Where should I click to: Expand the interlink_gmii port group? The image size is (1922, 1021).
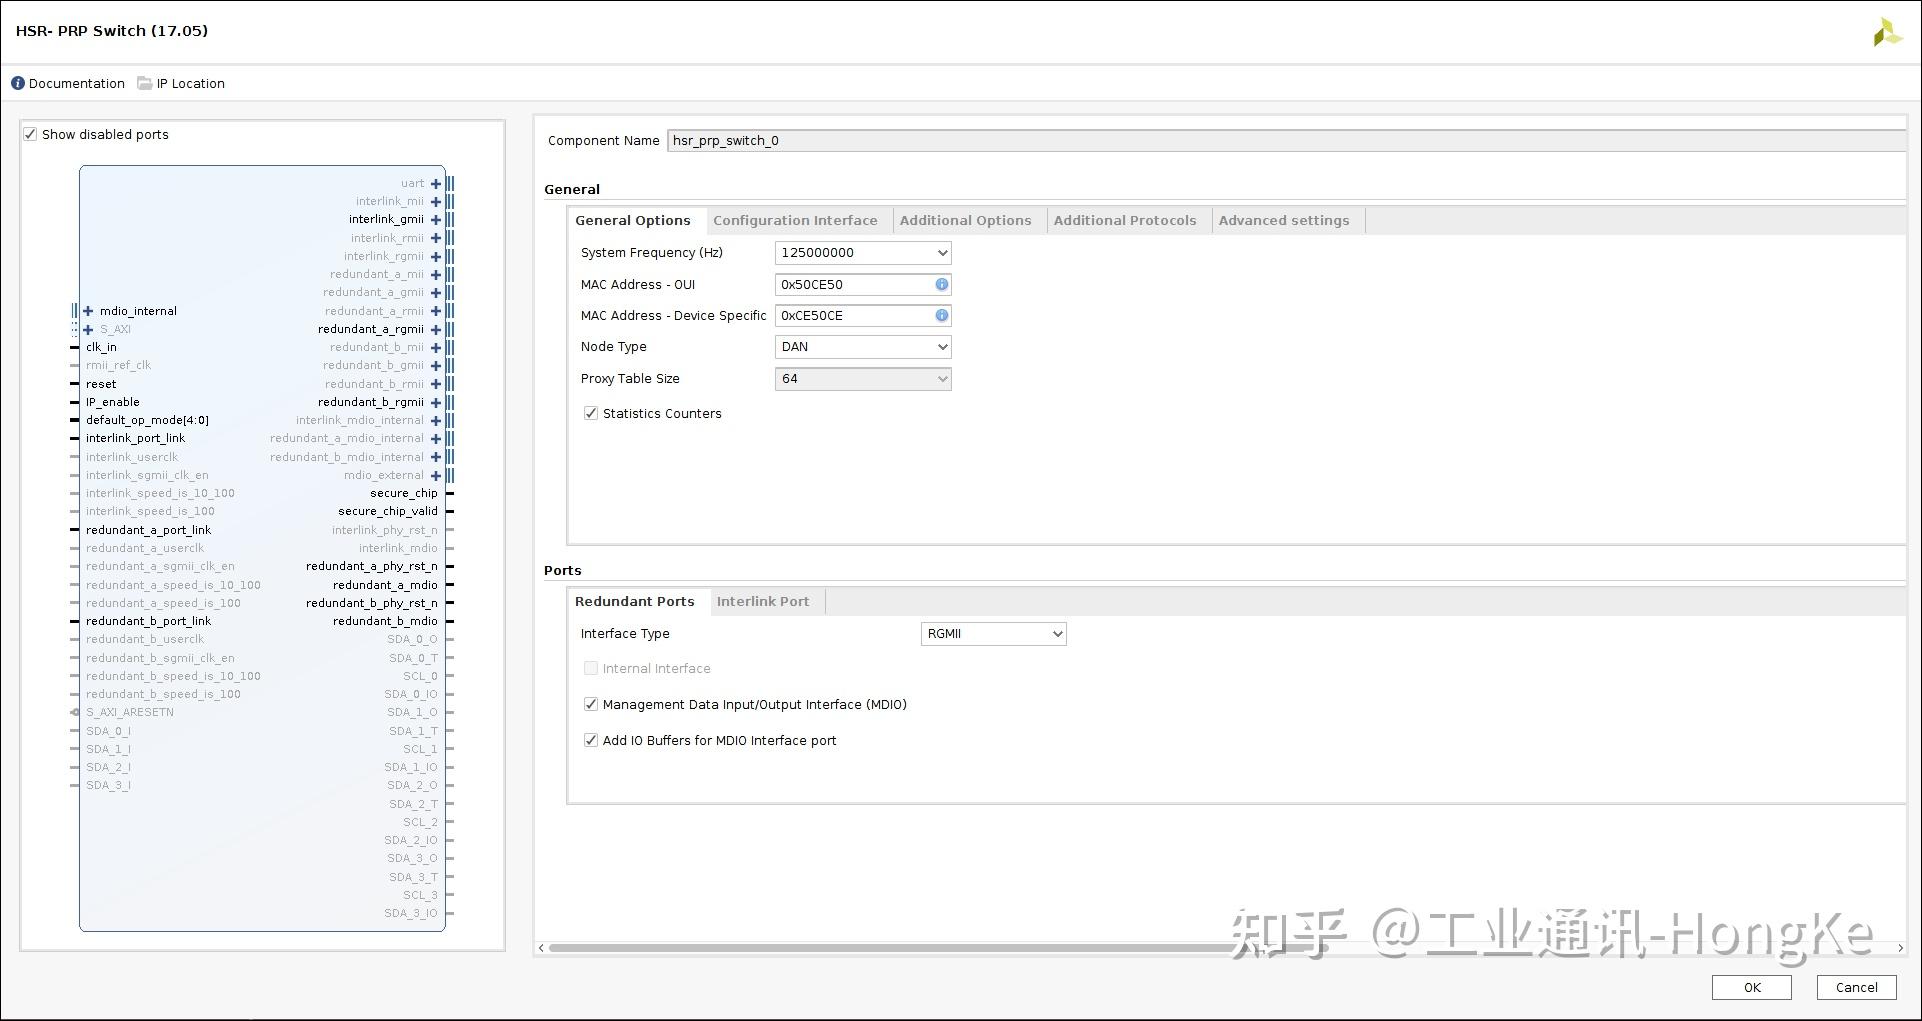pos(435,219)
